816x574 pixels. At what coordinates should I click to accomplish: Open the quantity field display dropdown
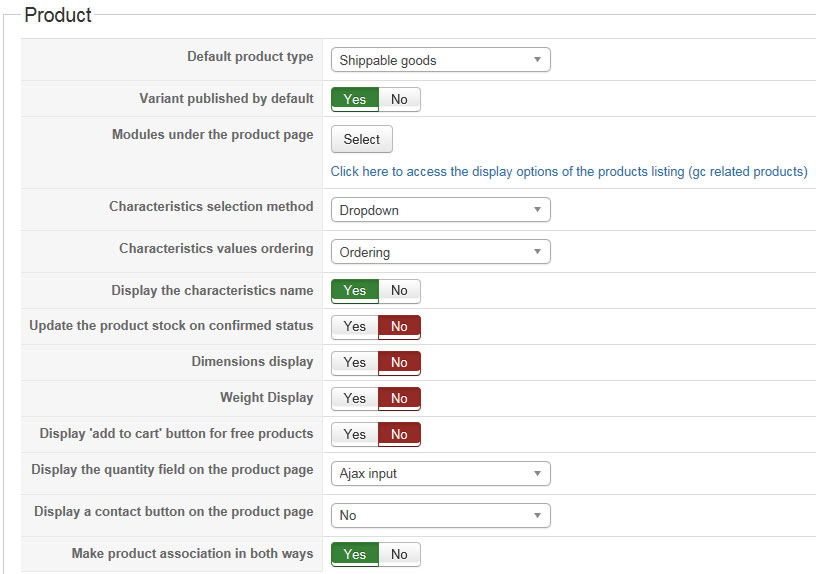pyautogui.click(x=440, y=473)
